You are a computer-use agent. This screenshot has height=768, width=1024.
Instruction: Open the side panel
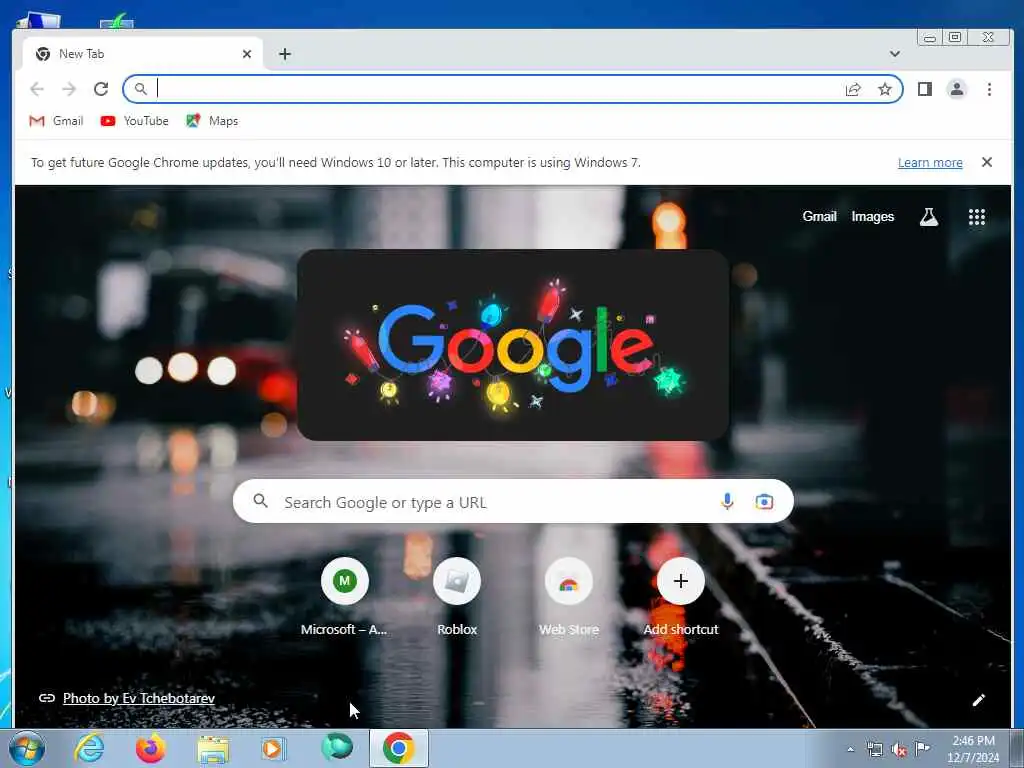(925, 89)
